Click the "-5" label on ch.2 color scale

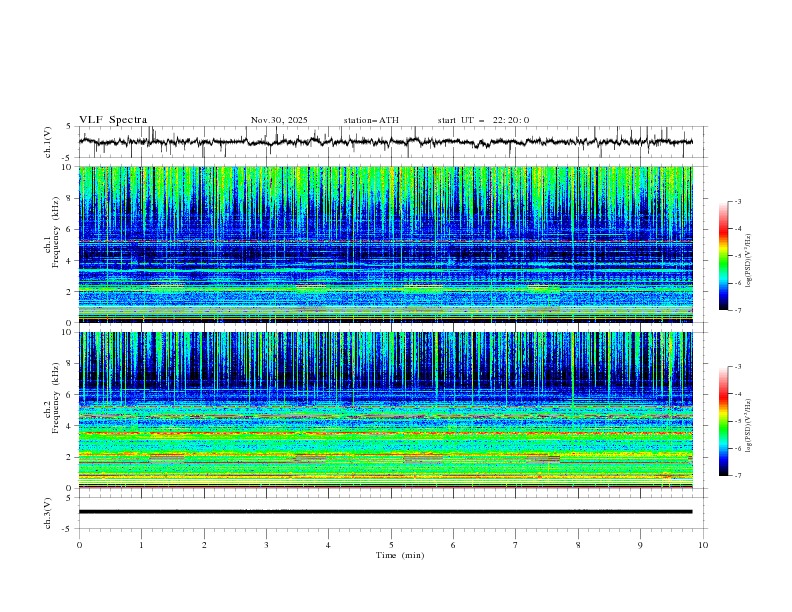737,421
